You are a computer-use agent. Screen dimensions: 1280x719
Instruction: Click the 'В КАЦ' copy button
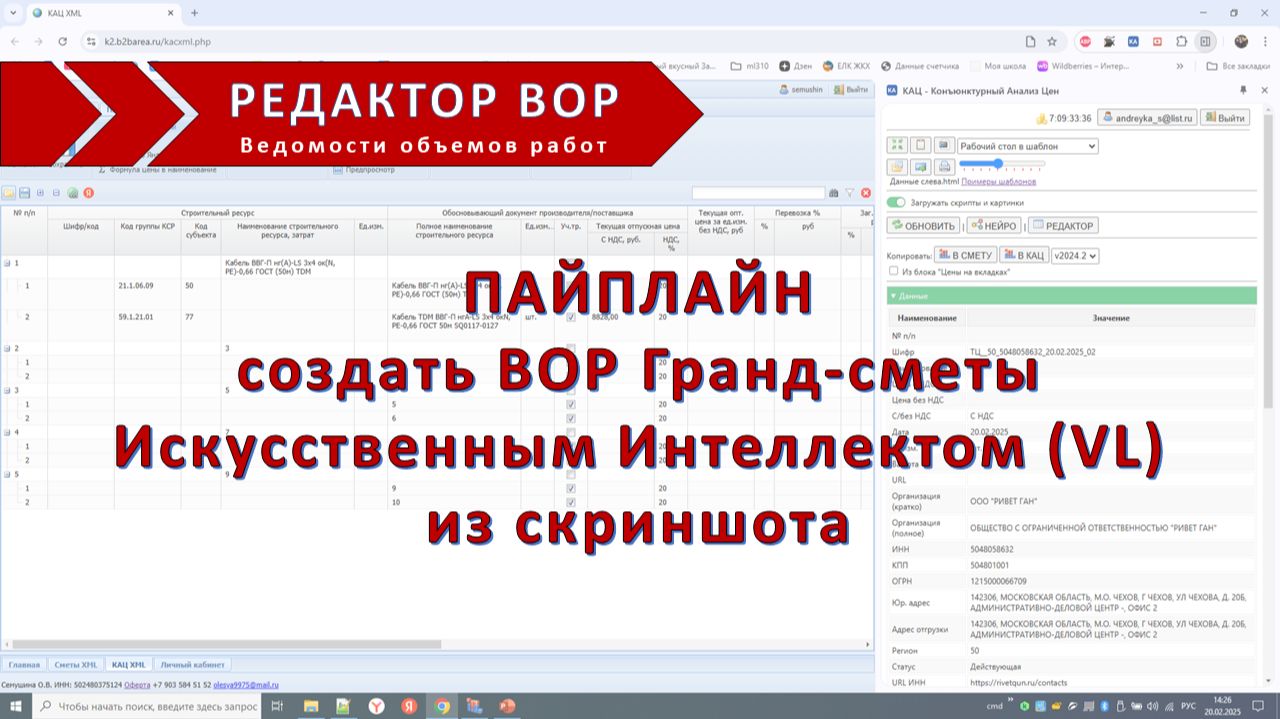pos(1025,256)
